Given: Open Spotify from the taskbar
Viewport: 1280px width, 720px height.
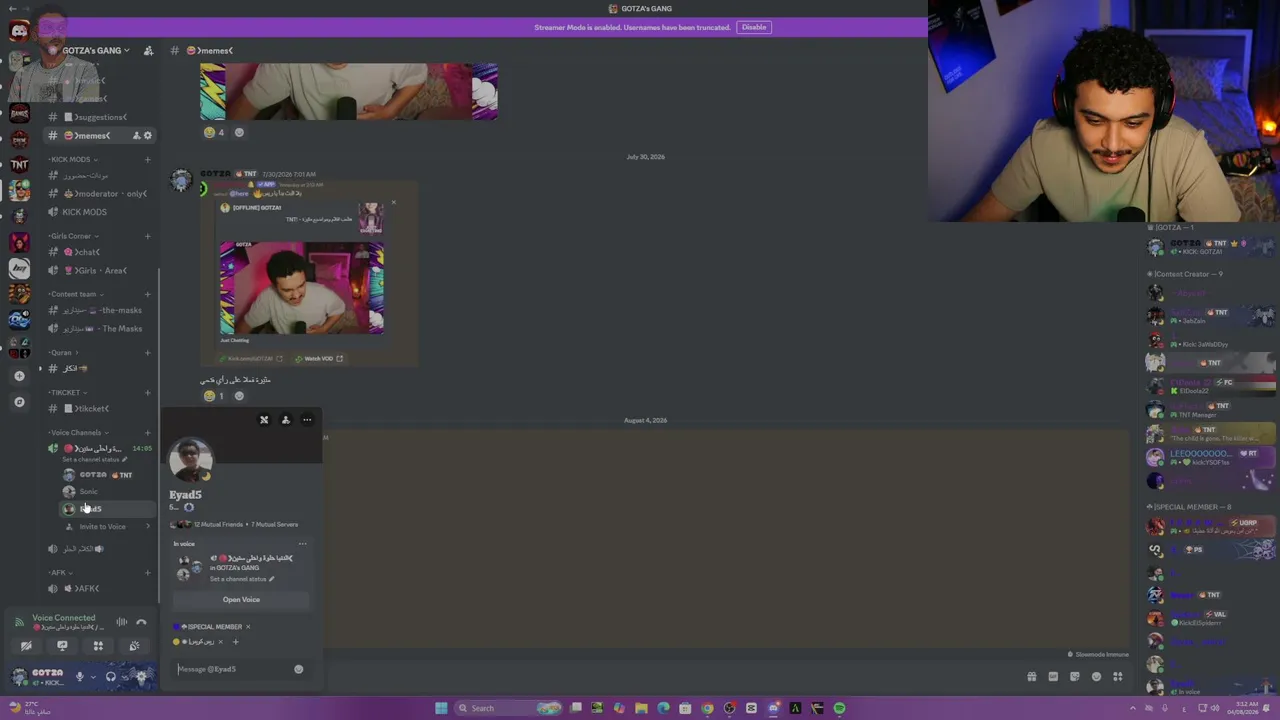Looking at the screenshot, I should 839,708.
